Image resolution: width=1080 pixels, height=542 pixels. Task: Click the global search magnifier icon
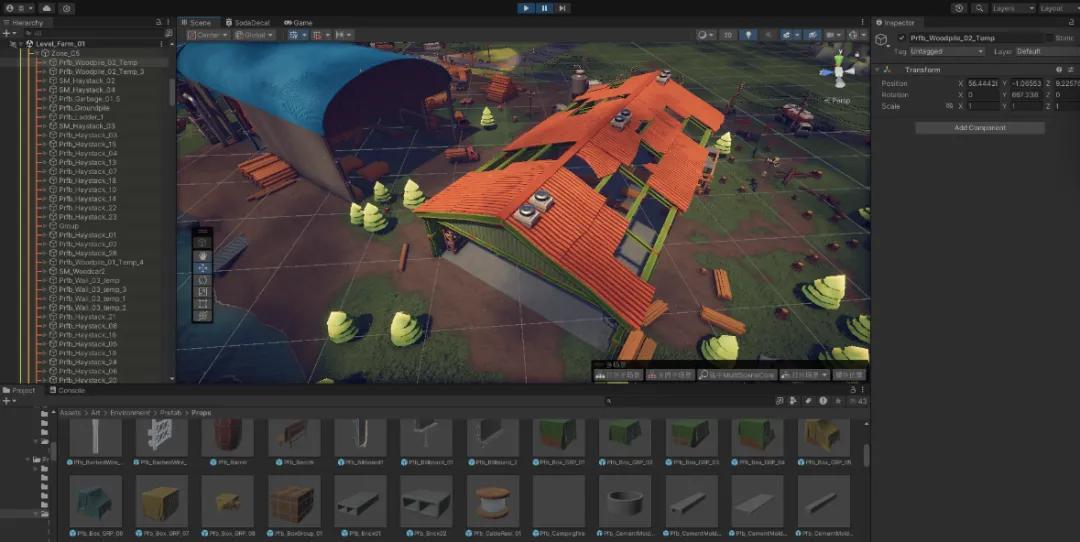[x=977, y=8]
